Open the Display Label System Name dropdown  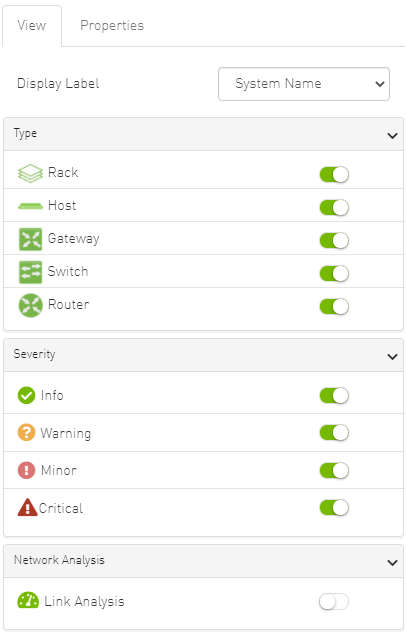point(304,84)
